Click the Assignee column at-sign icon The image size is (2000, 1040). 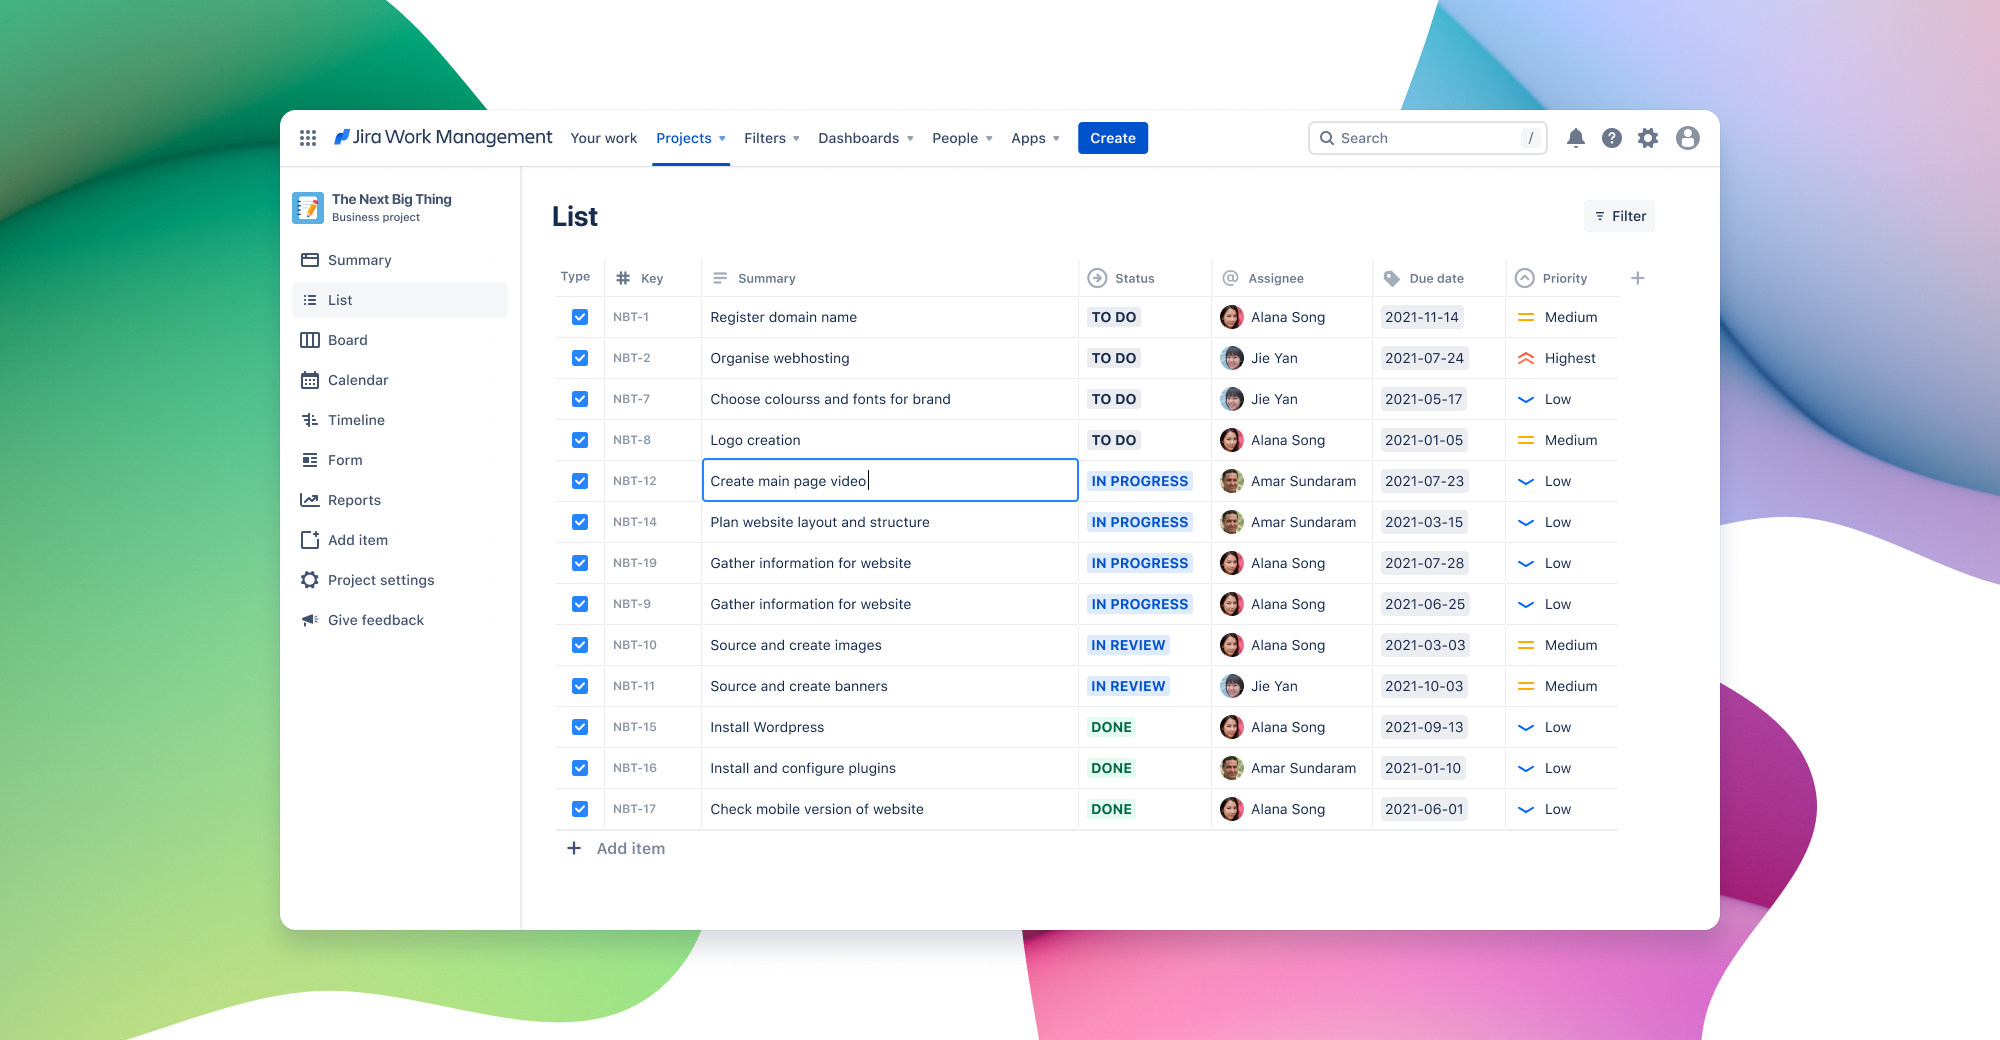(1231, 278)
